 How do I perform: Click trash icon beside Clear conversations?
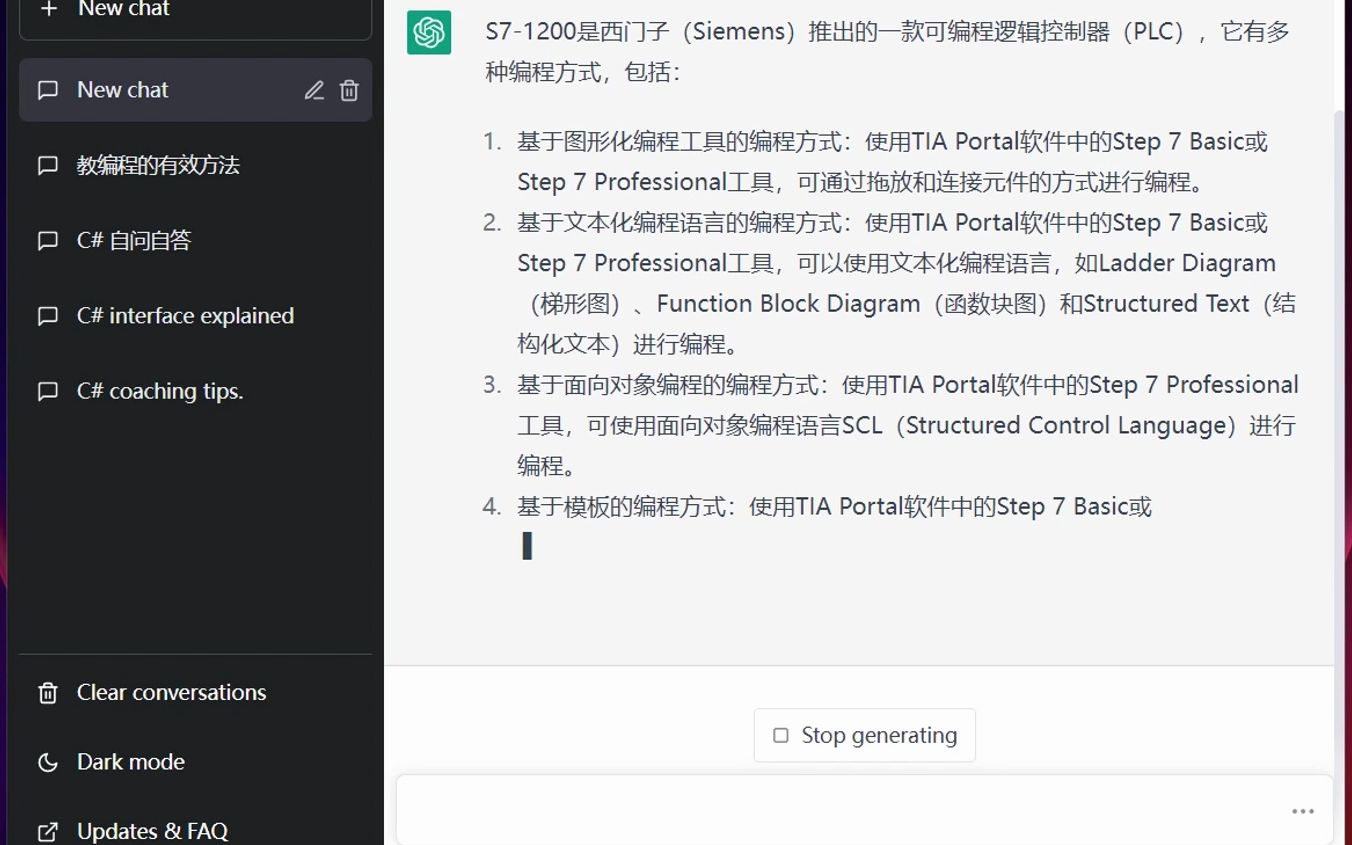tap(47, 693)
